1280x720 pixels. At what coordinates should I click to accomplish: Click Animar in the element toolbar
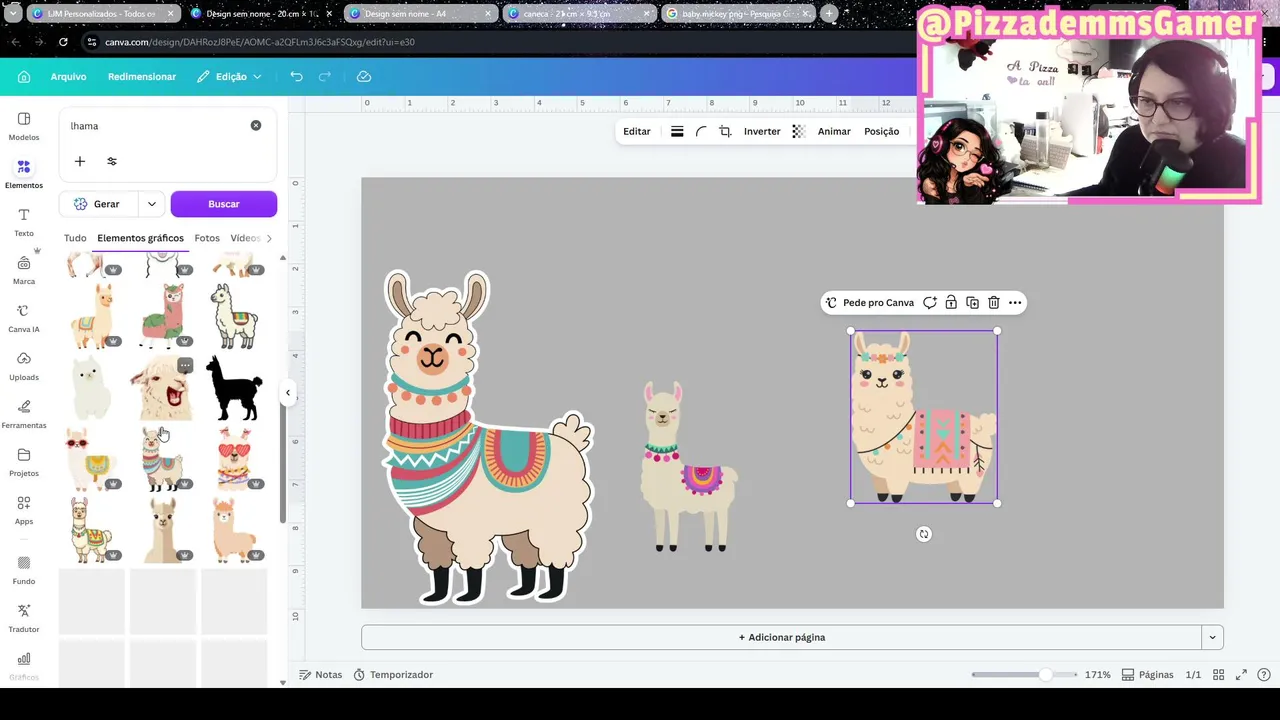pos(834,132)
